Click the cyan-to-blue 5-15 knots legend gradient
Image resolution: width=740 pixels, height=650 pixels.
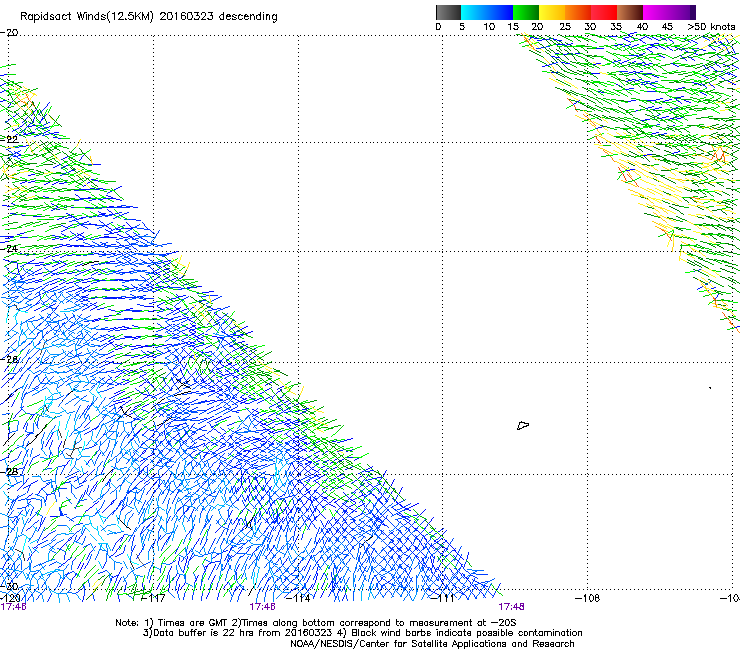[487, 12]
